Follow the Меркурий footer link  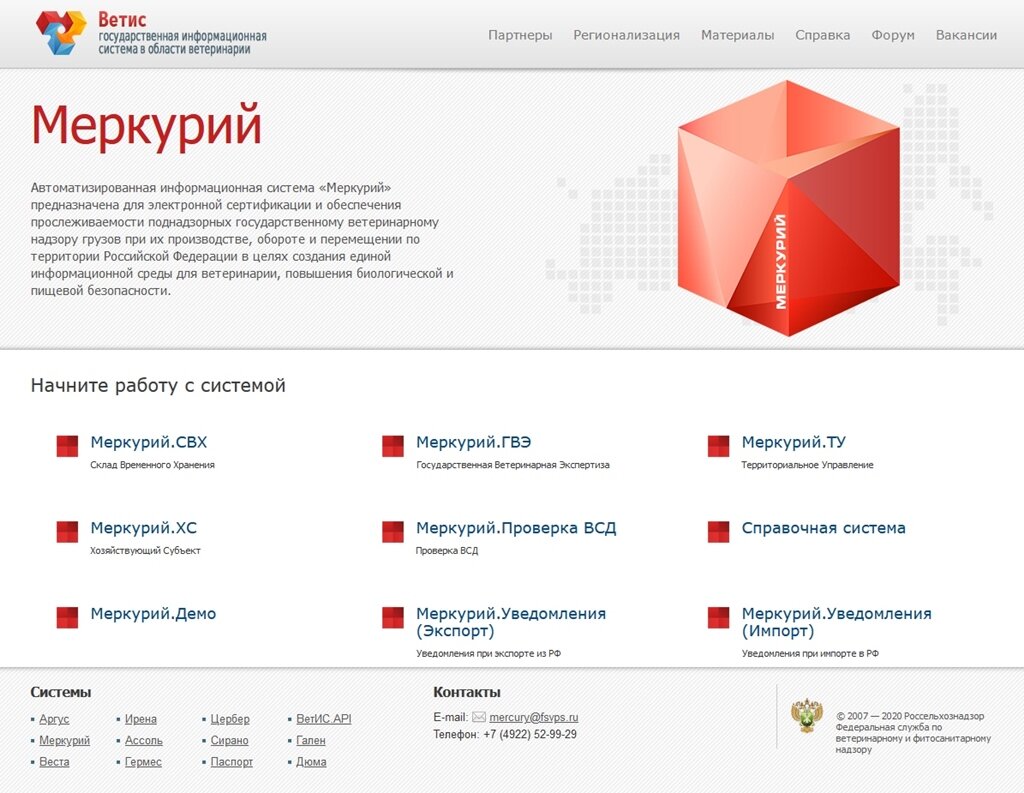[65, 740]
